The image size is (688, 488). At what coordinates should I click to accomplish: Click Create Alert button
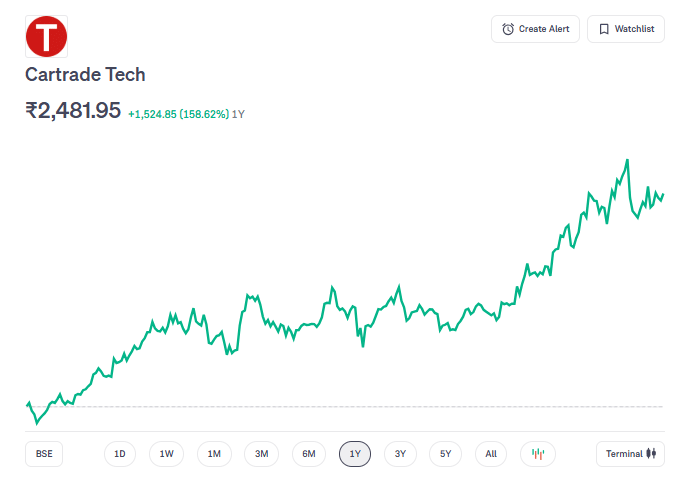click(535, 29)
